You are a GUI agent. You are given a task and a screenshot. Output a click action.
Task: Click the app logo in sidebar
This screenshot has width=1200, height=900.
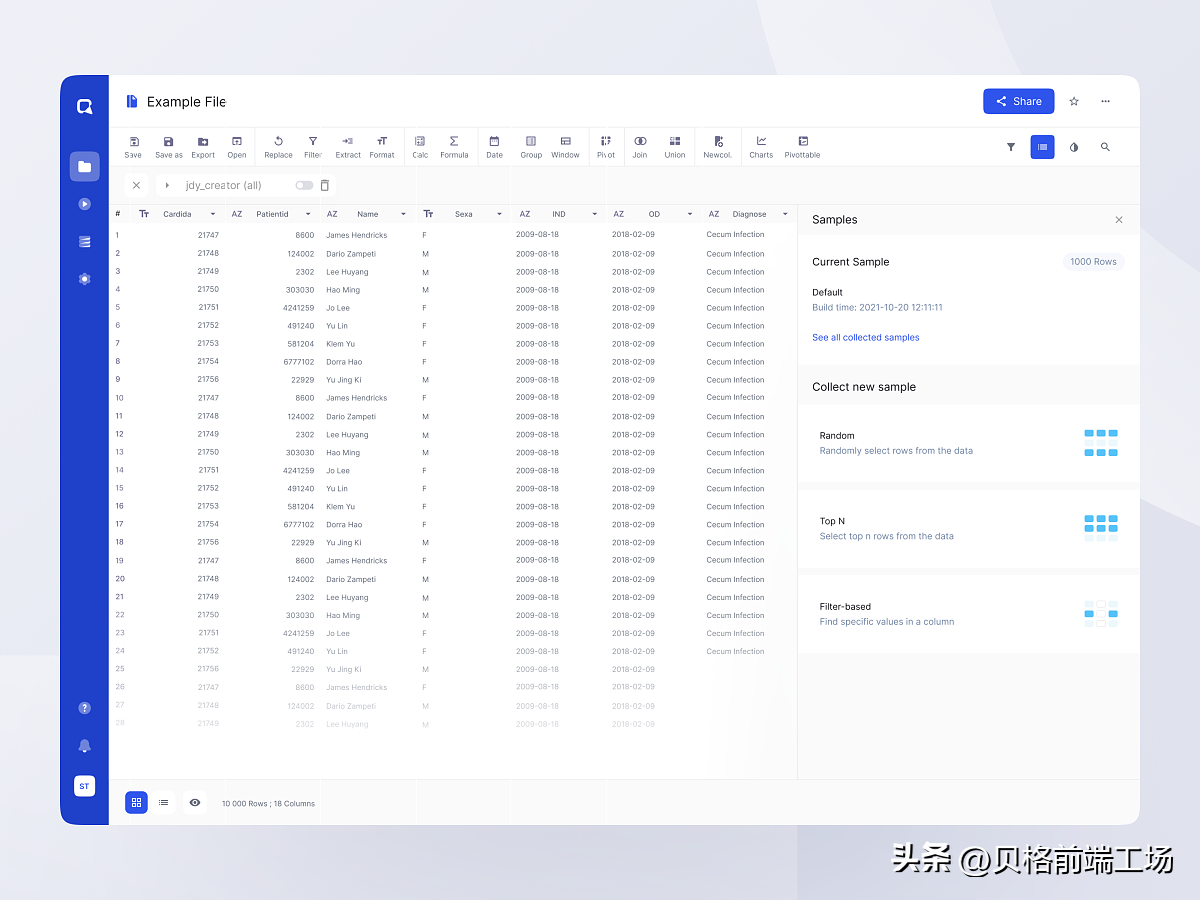coord(84,106)
